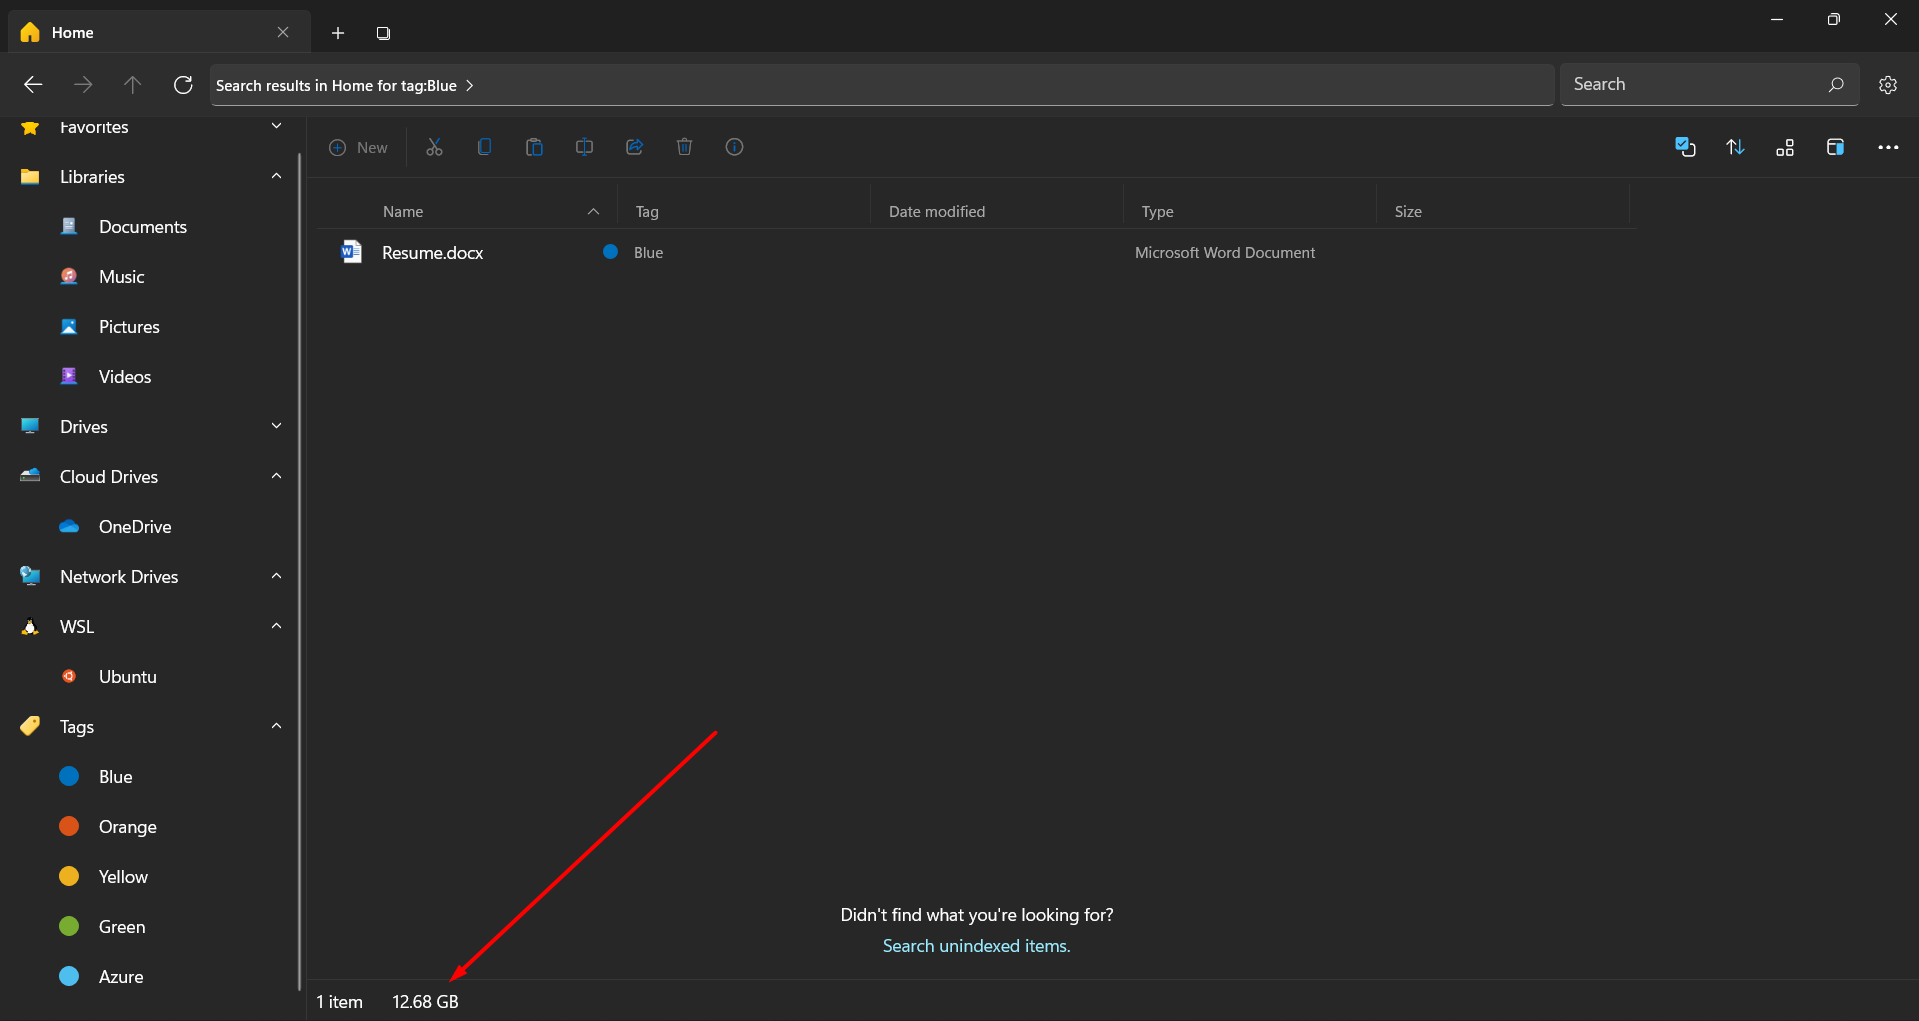Share Resume.docx via the Share icon
The height and width of the screenshot is (1021, 1919).
coord(634,147)
